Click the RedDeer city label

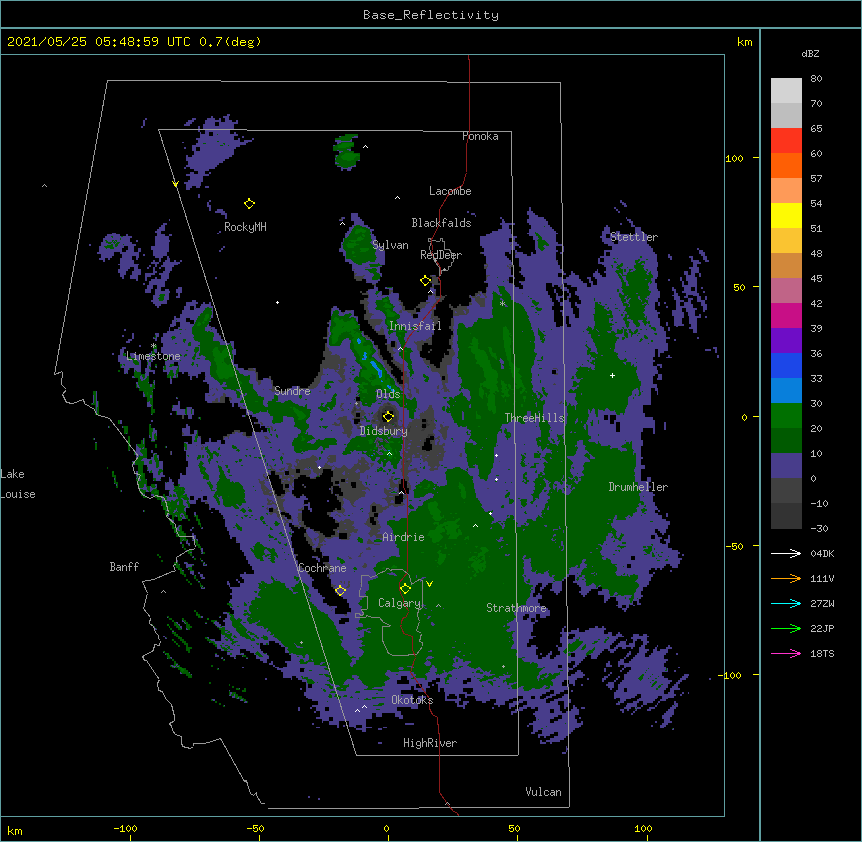441,255
